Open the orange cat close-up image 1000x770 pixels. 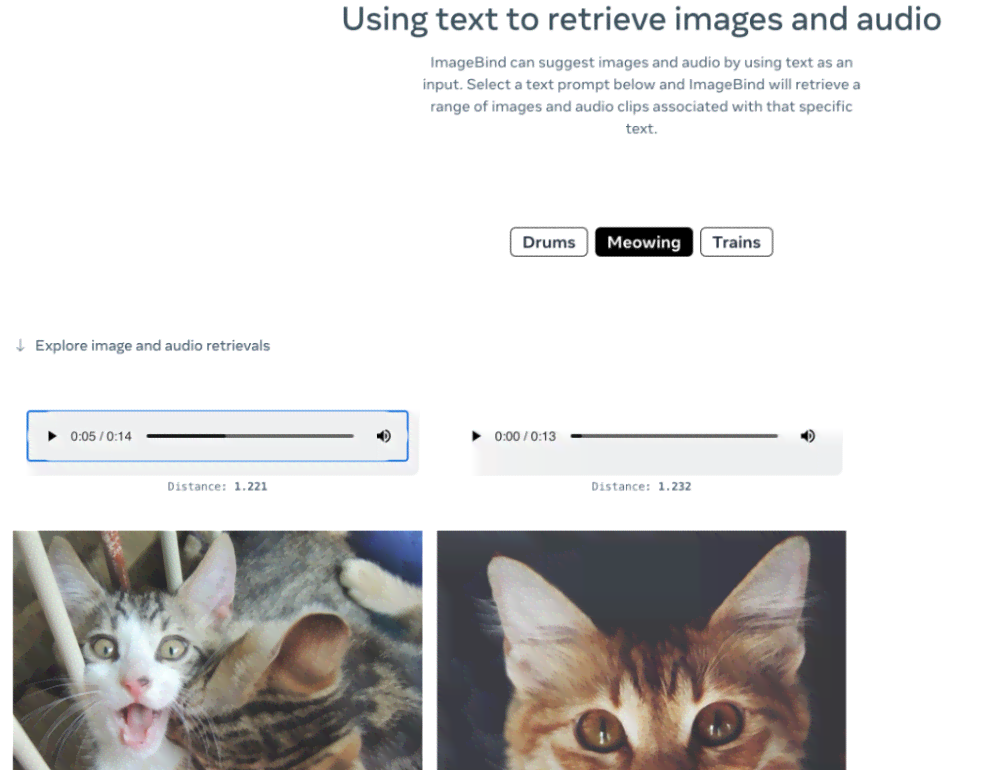click(x=642, y=650)
